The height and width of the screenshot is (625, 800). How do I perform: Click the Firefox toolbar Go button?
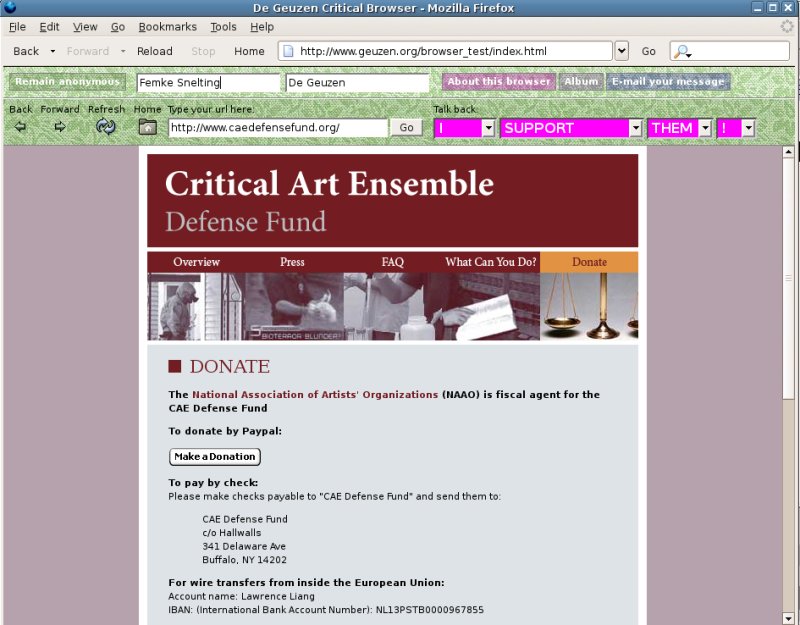pos(648,51)
